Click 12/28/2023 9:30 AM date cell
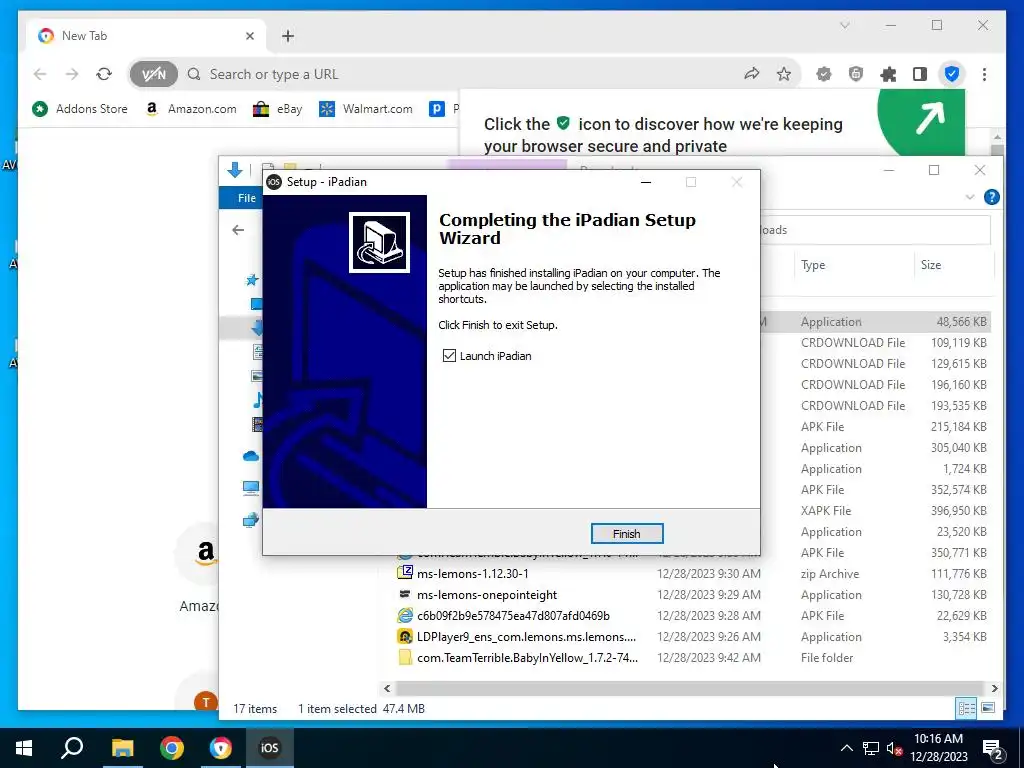1024x768 pixels. (x=709, y=573)
